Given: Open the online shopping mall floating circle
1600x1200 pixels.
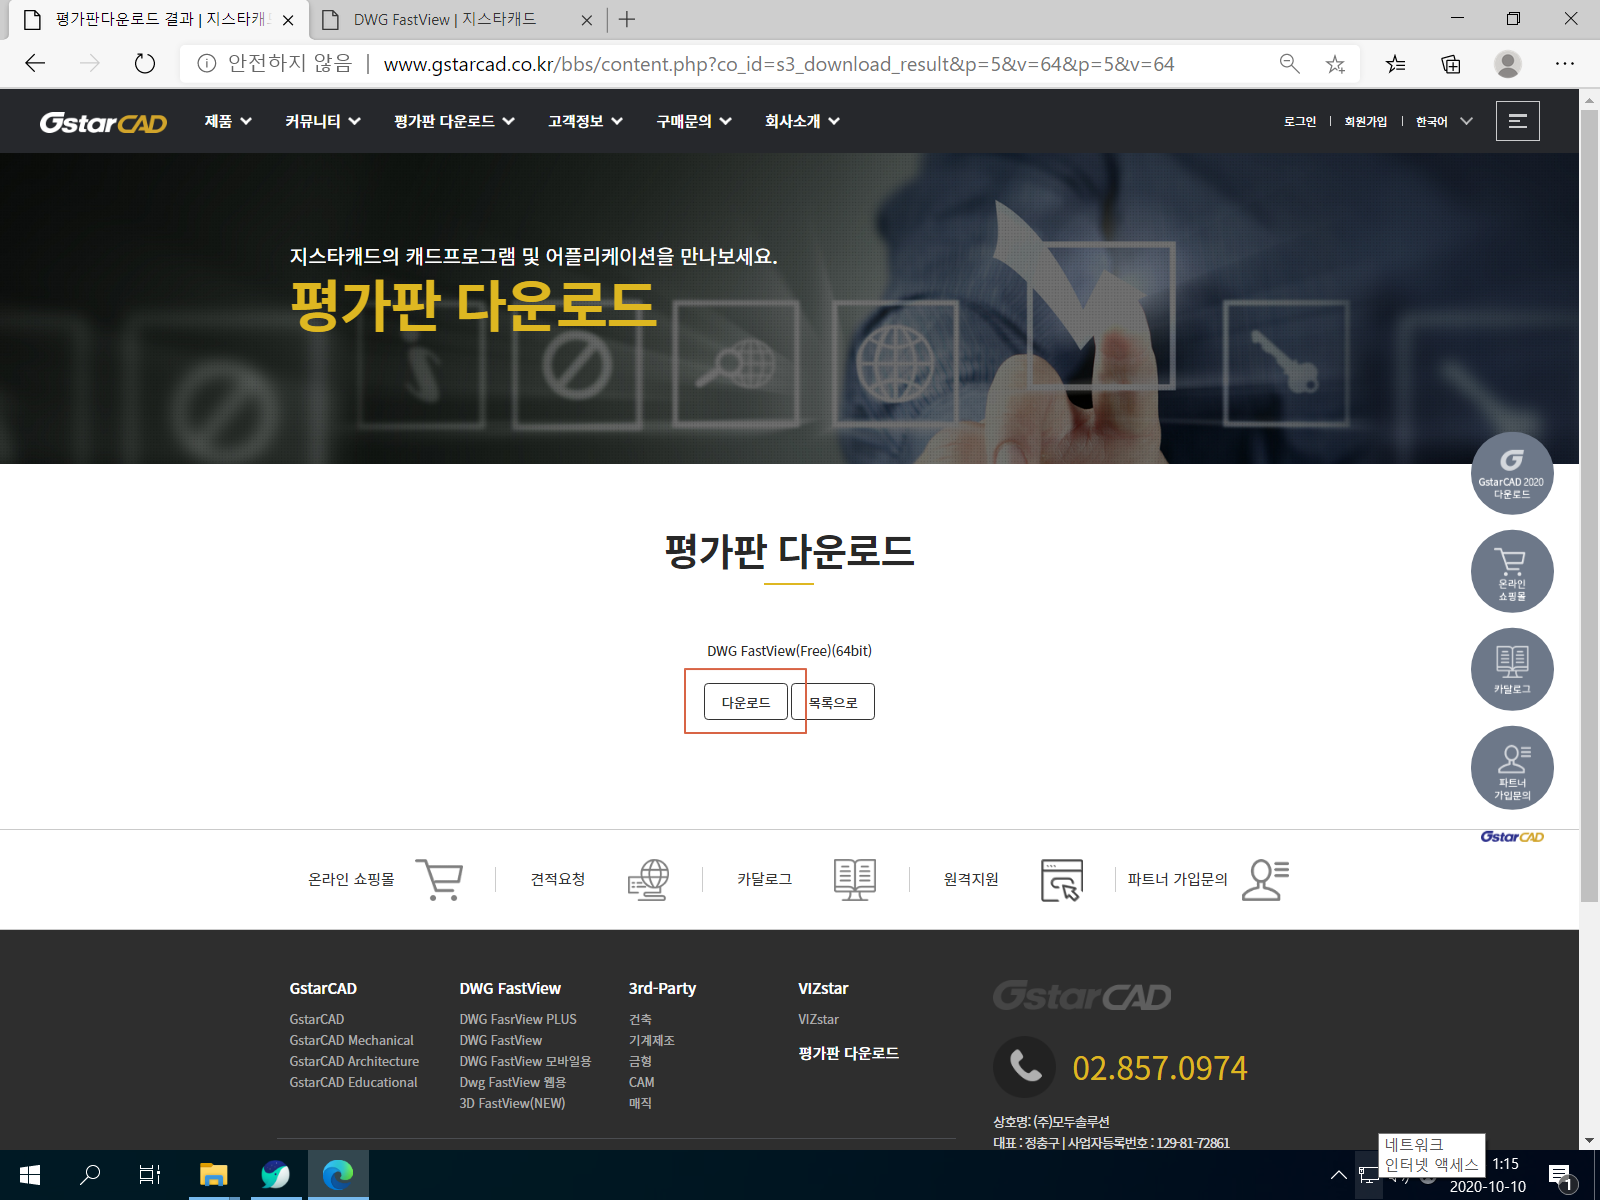Looking at the screenshot, I should pyautogui.click(x=1512, y=571).
